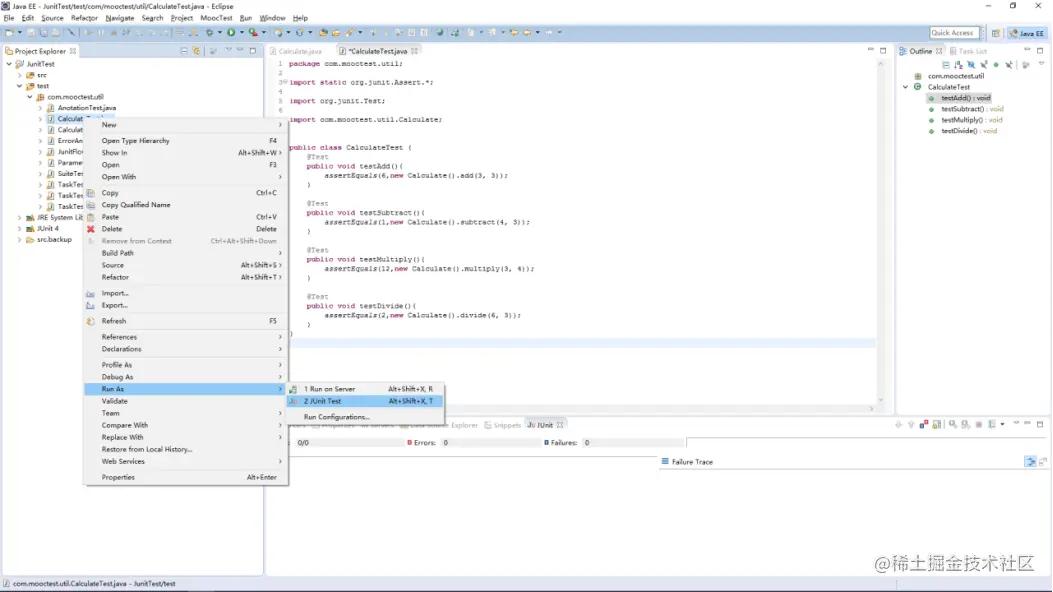Choose 'Refresh' in context menu
The width and height of the screenshot is (1053, 592).
[x=186, y=322]
